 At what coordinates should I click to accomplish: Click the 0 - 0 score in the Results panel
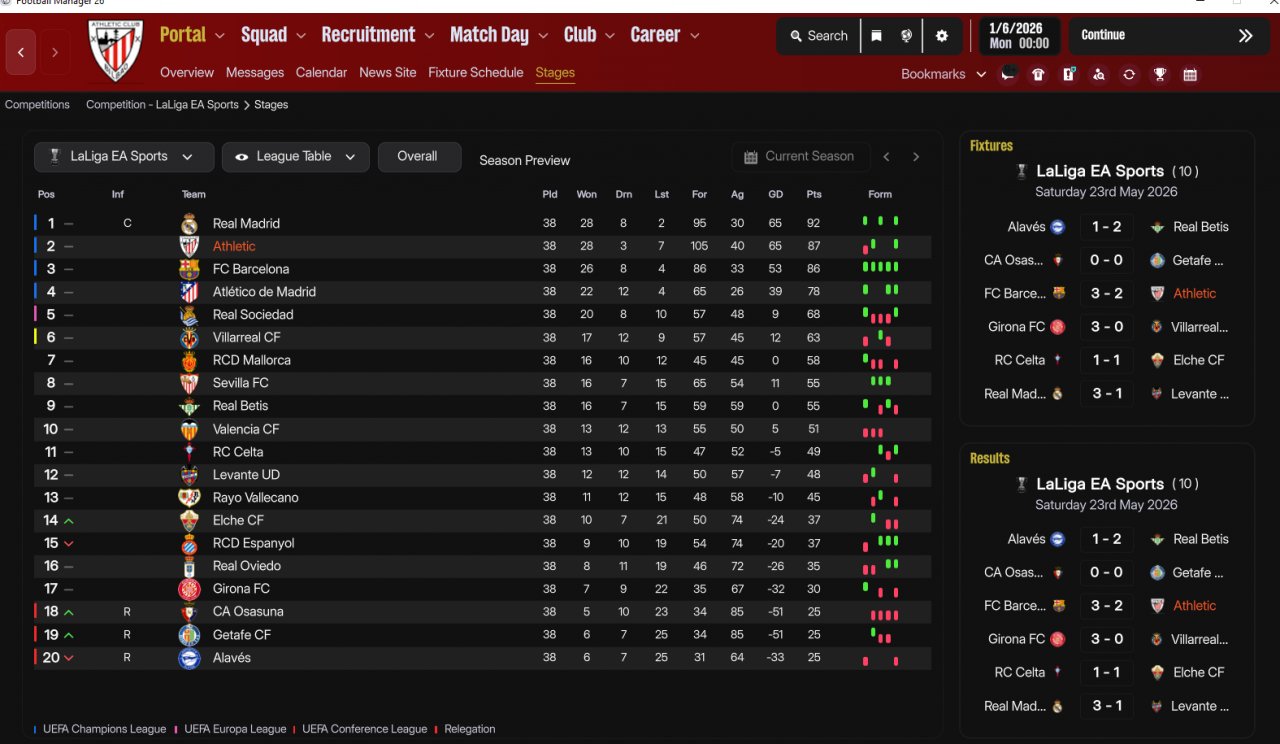pyautogui.click(x=1107, y=572)
